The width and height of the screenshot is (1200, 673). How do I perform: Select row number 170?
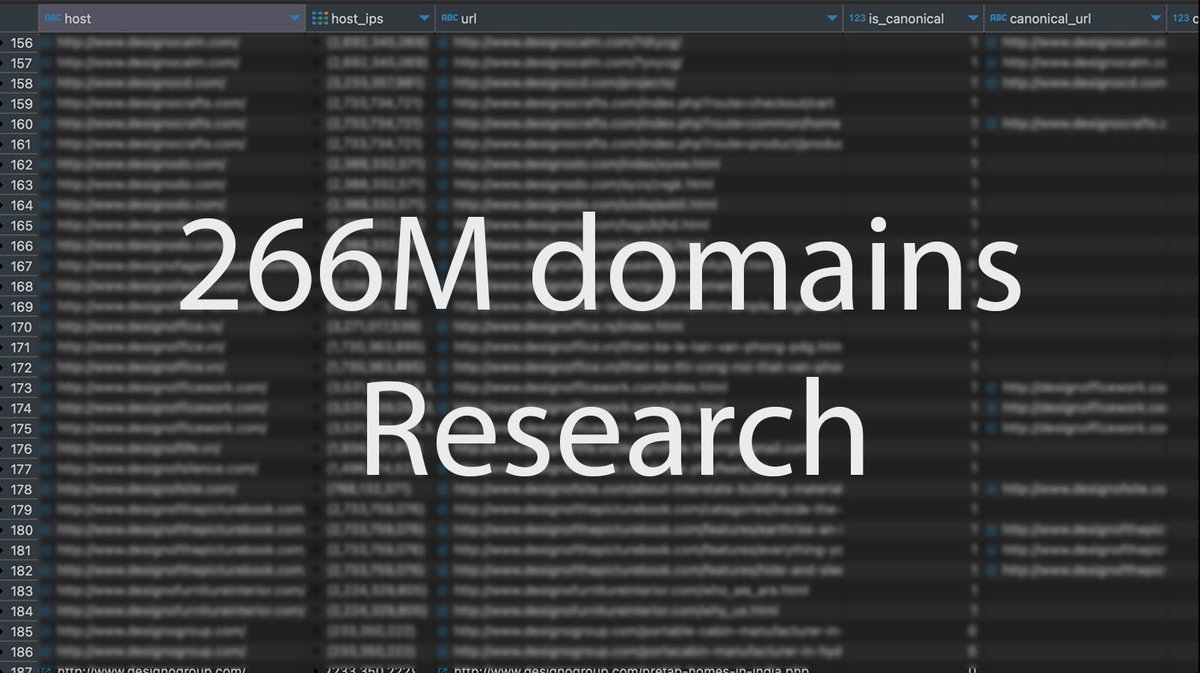[x=21, y=327]
